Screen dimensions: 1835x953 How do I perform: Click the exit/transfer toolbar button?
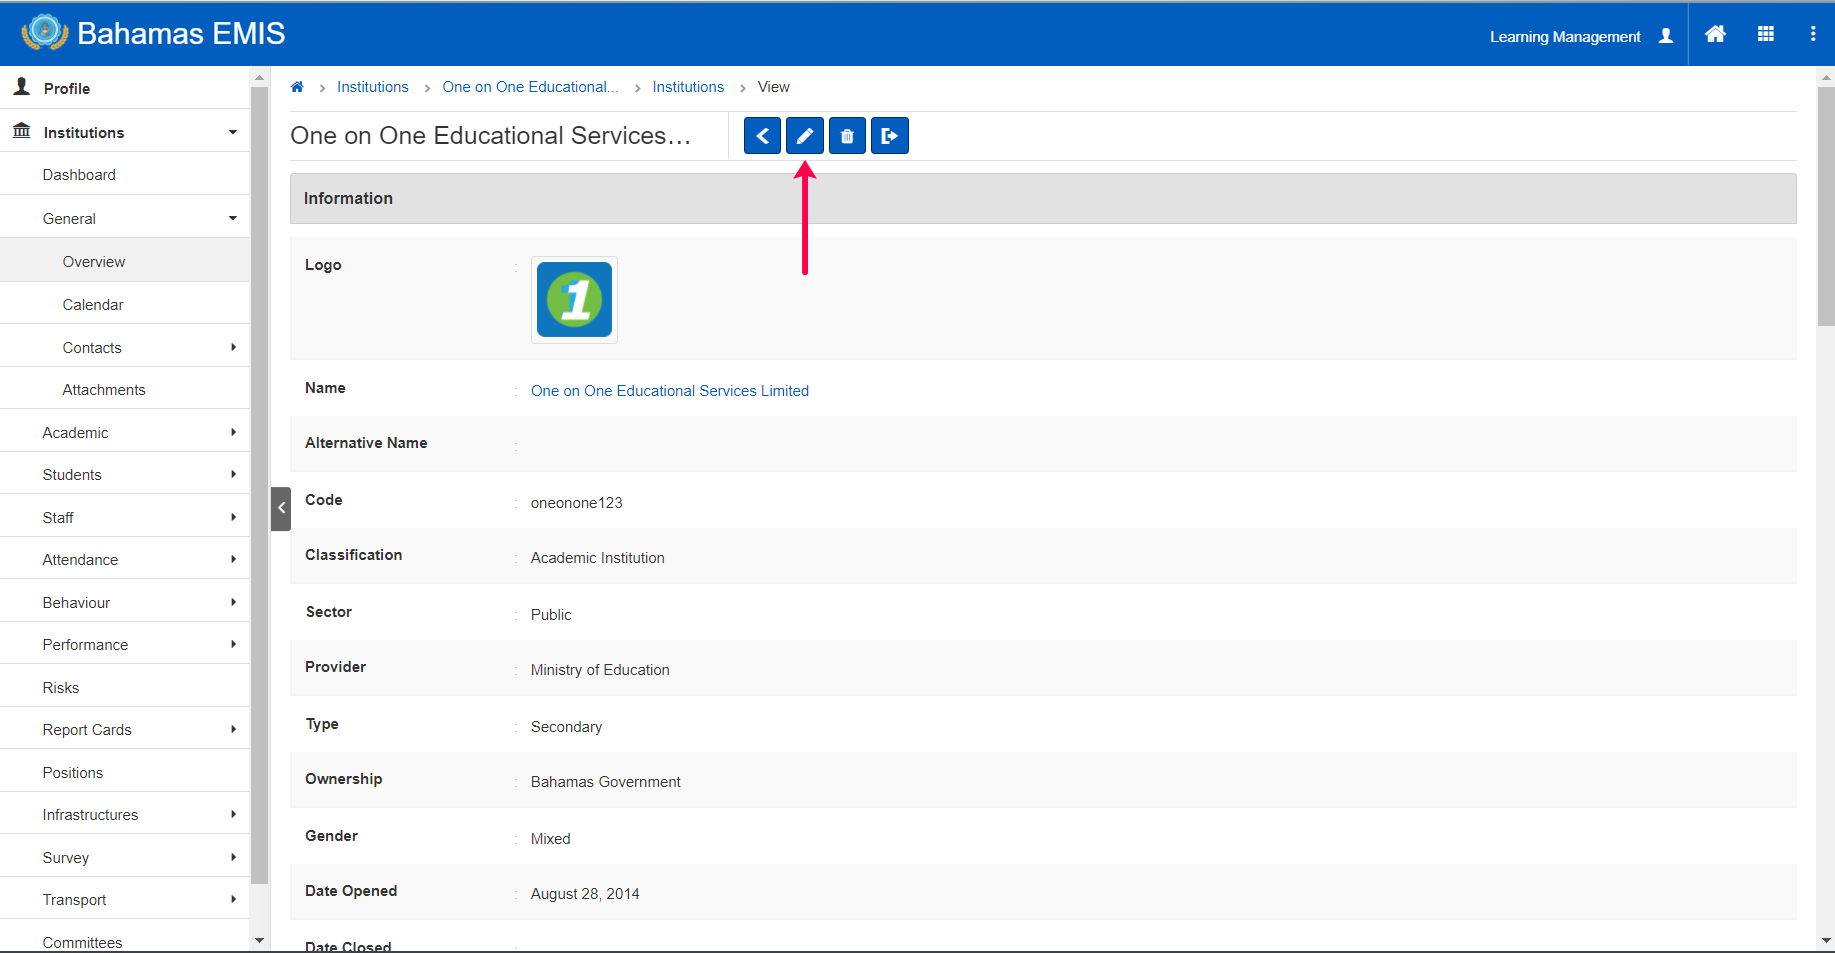[x=890, y=136]
